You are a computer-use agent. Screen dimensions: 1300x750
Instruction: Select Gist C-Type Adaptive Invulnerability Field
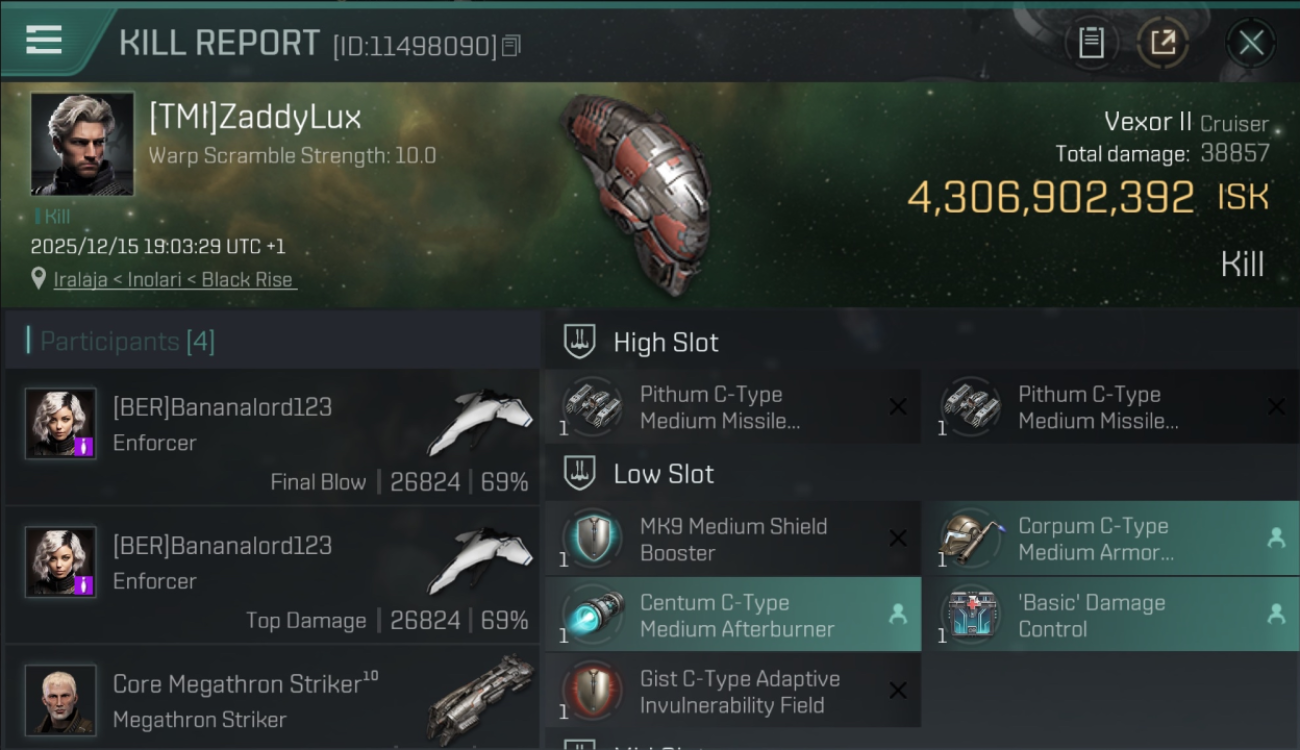tap(733, 691)
